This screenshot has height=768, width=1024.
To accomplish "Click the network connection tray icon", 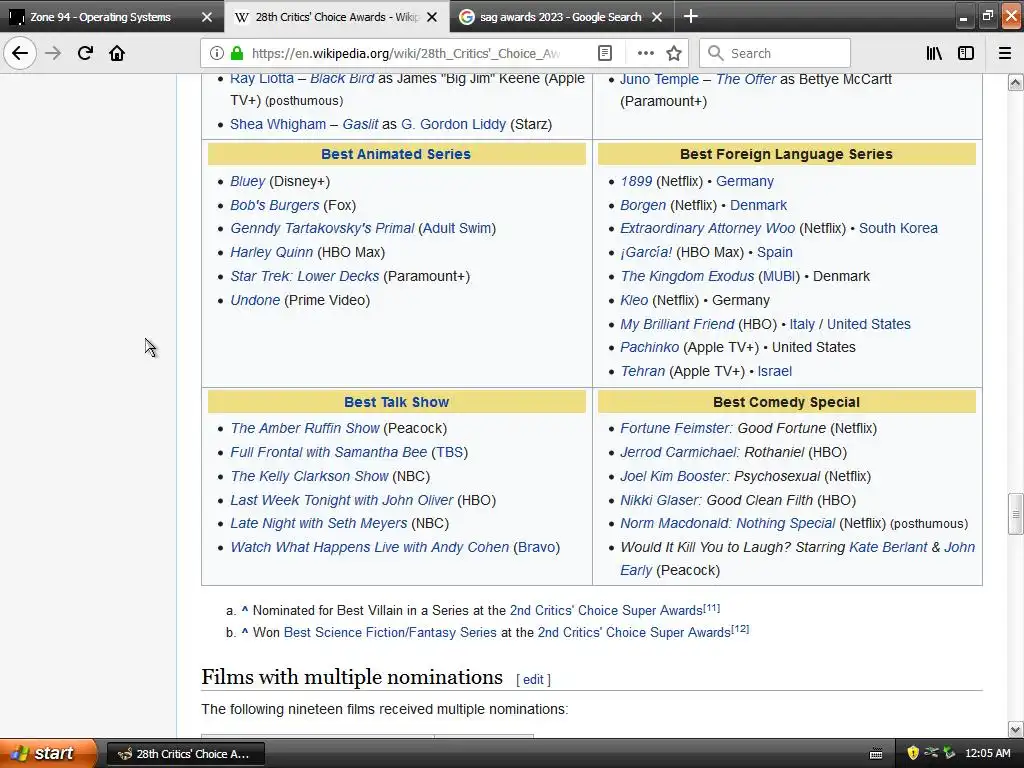I will [x=932, y=754].
